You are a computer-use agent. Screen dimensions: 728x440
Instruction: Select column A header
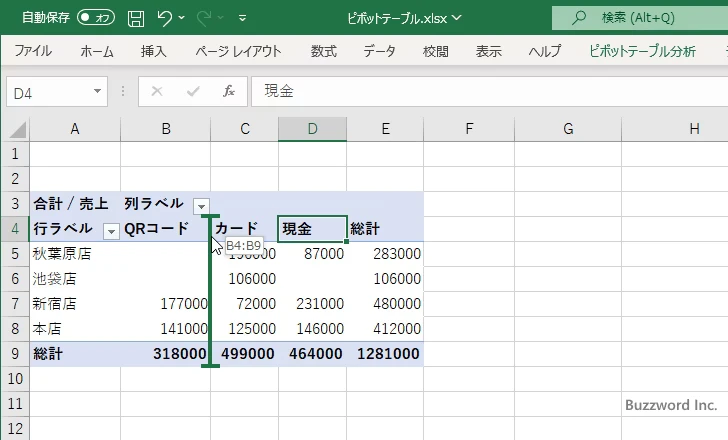(75, 129)
